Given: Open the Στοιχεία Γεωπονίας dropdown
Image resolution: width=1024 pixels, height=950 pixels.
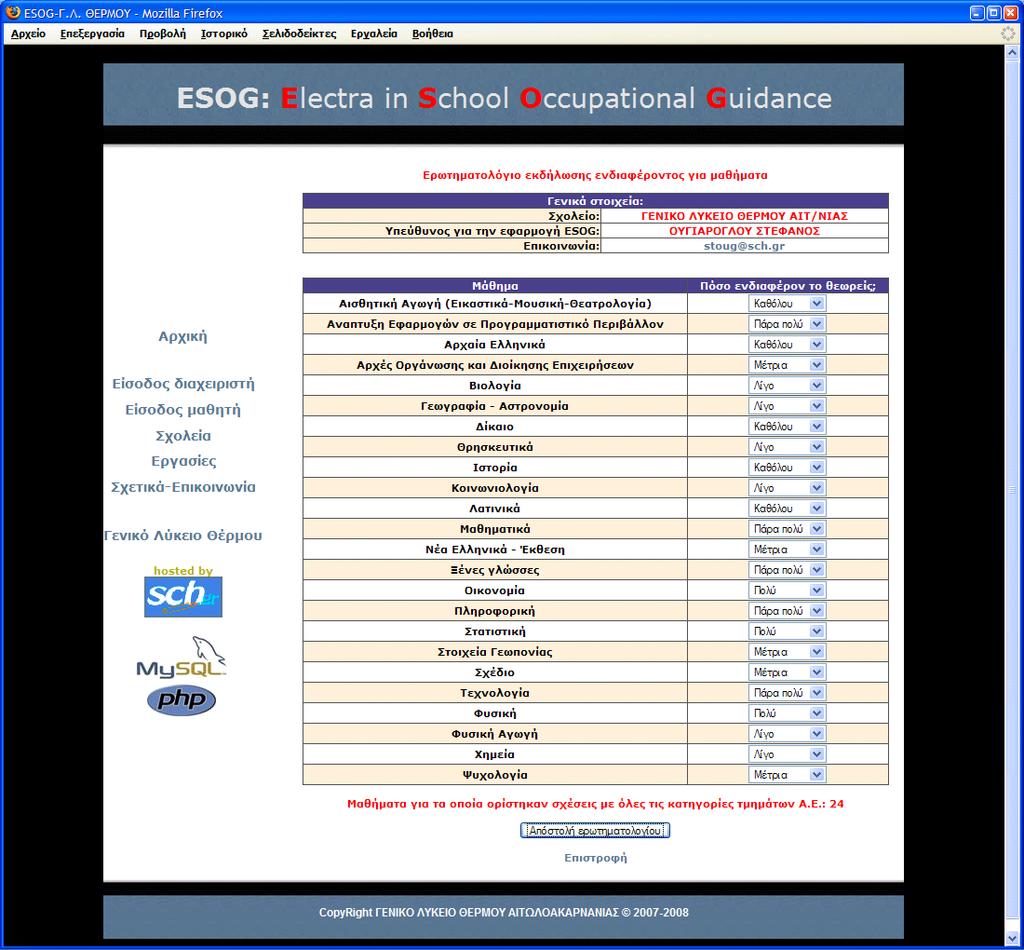Looking at the screenshot, I should [x=787, y=652].
